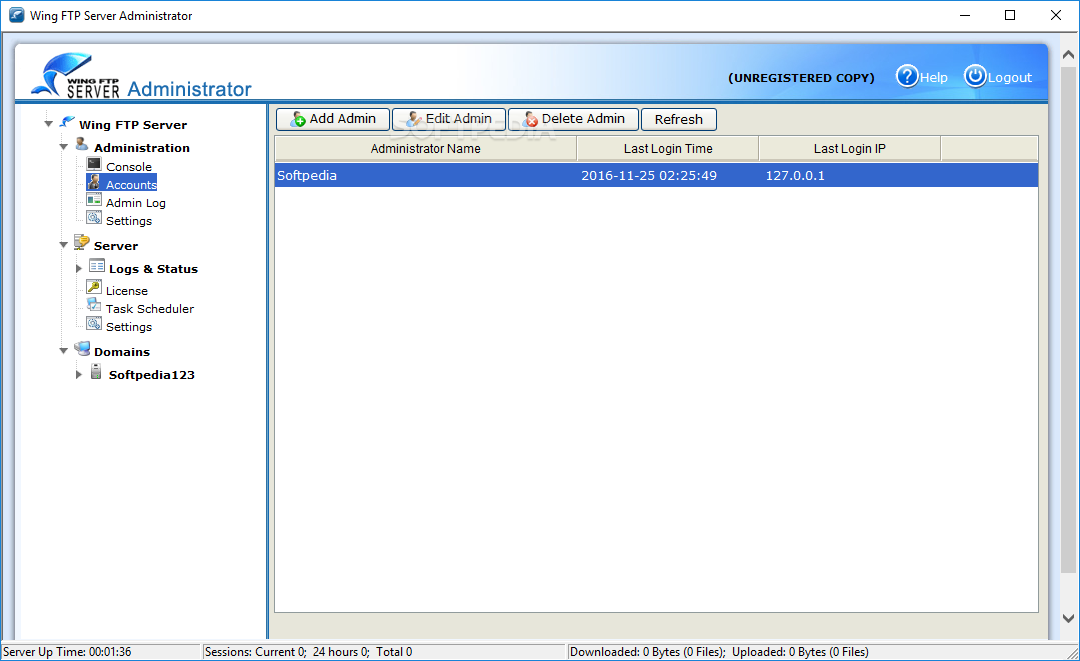Open Task Scheduler entry

click(x=149, y=308)
